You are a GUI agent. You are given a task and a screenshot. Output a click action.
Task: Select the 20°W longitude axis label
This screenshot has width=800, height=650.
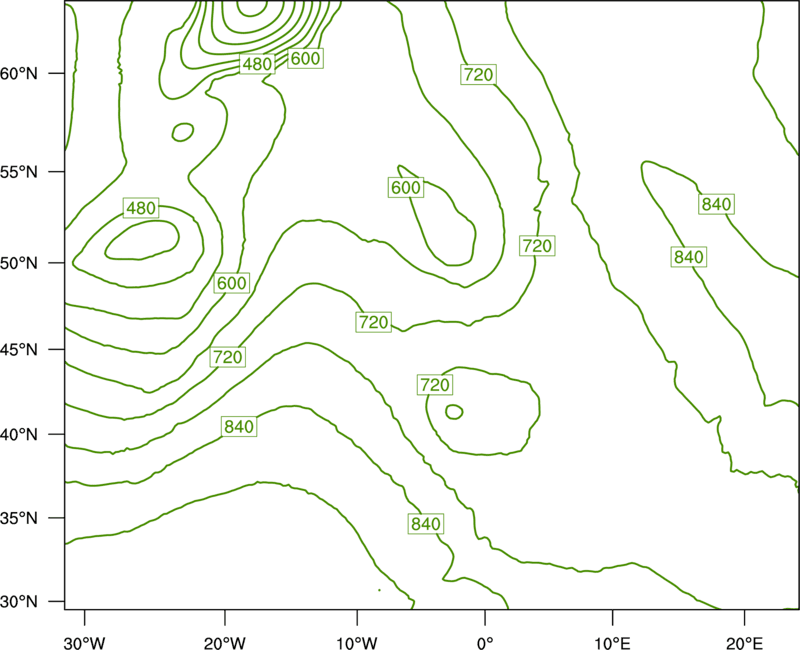click(224, 643)
